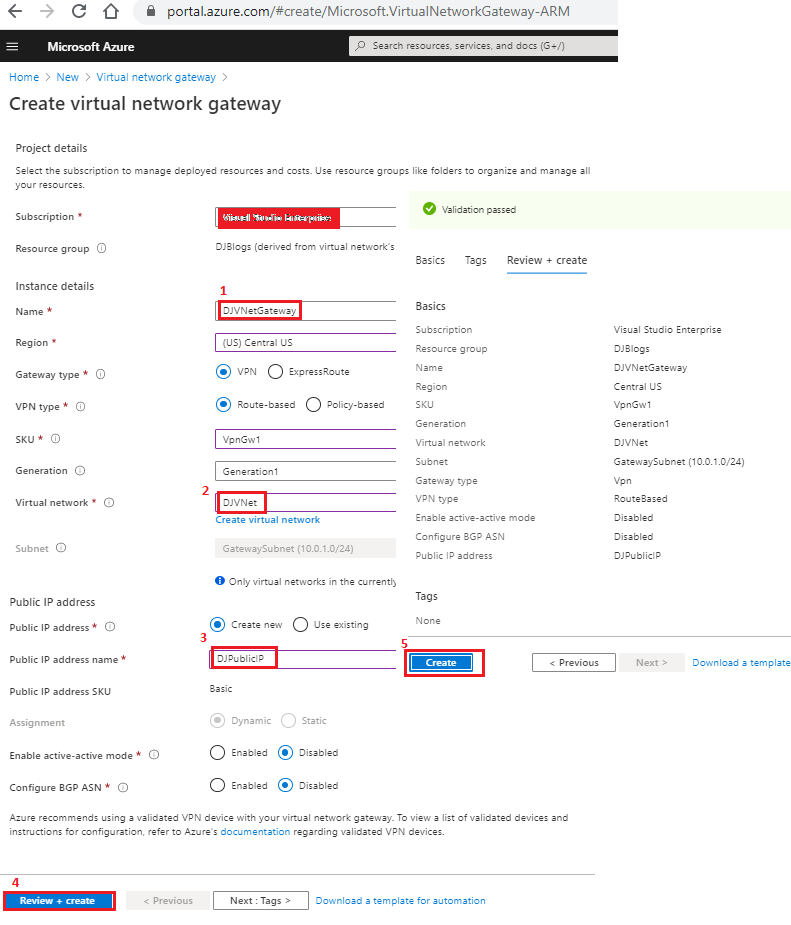Enable Configure BGP ASN

pyautogui.click(x=218, y=785)
